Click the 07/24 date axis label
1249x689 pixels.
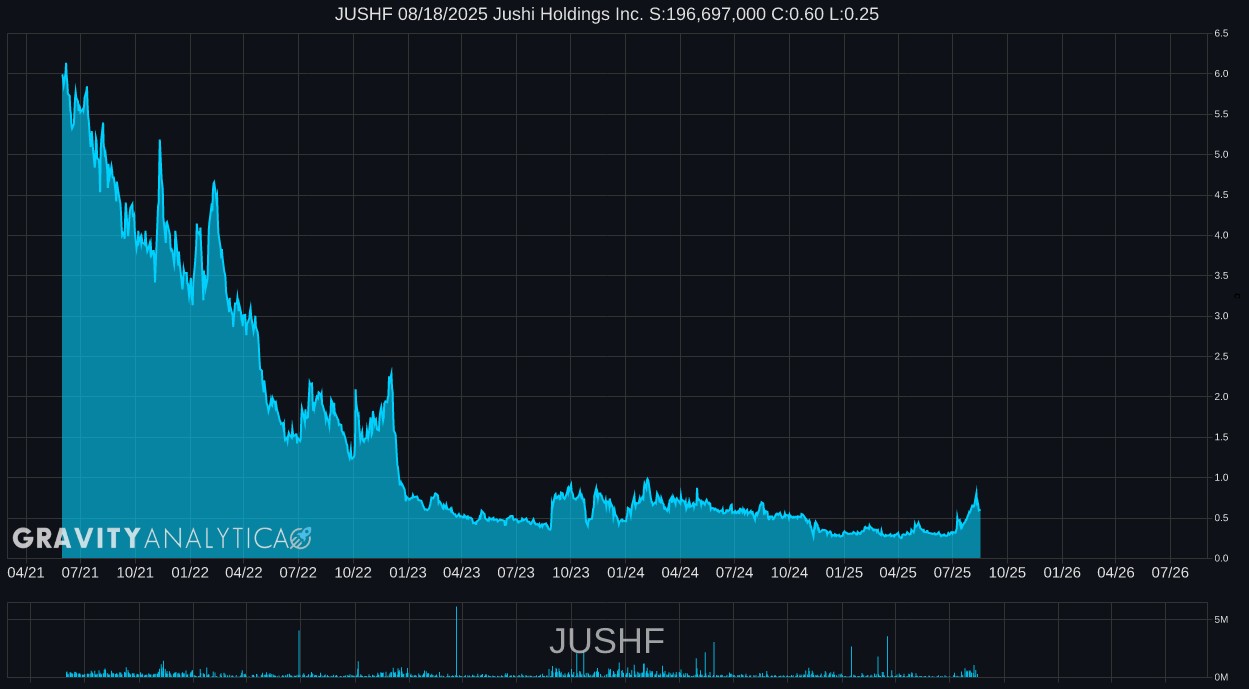point(734,572)
